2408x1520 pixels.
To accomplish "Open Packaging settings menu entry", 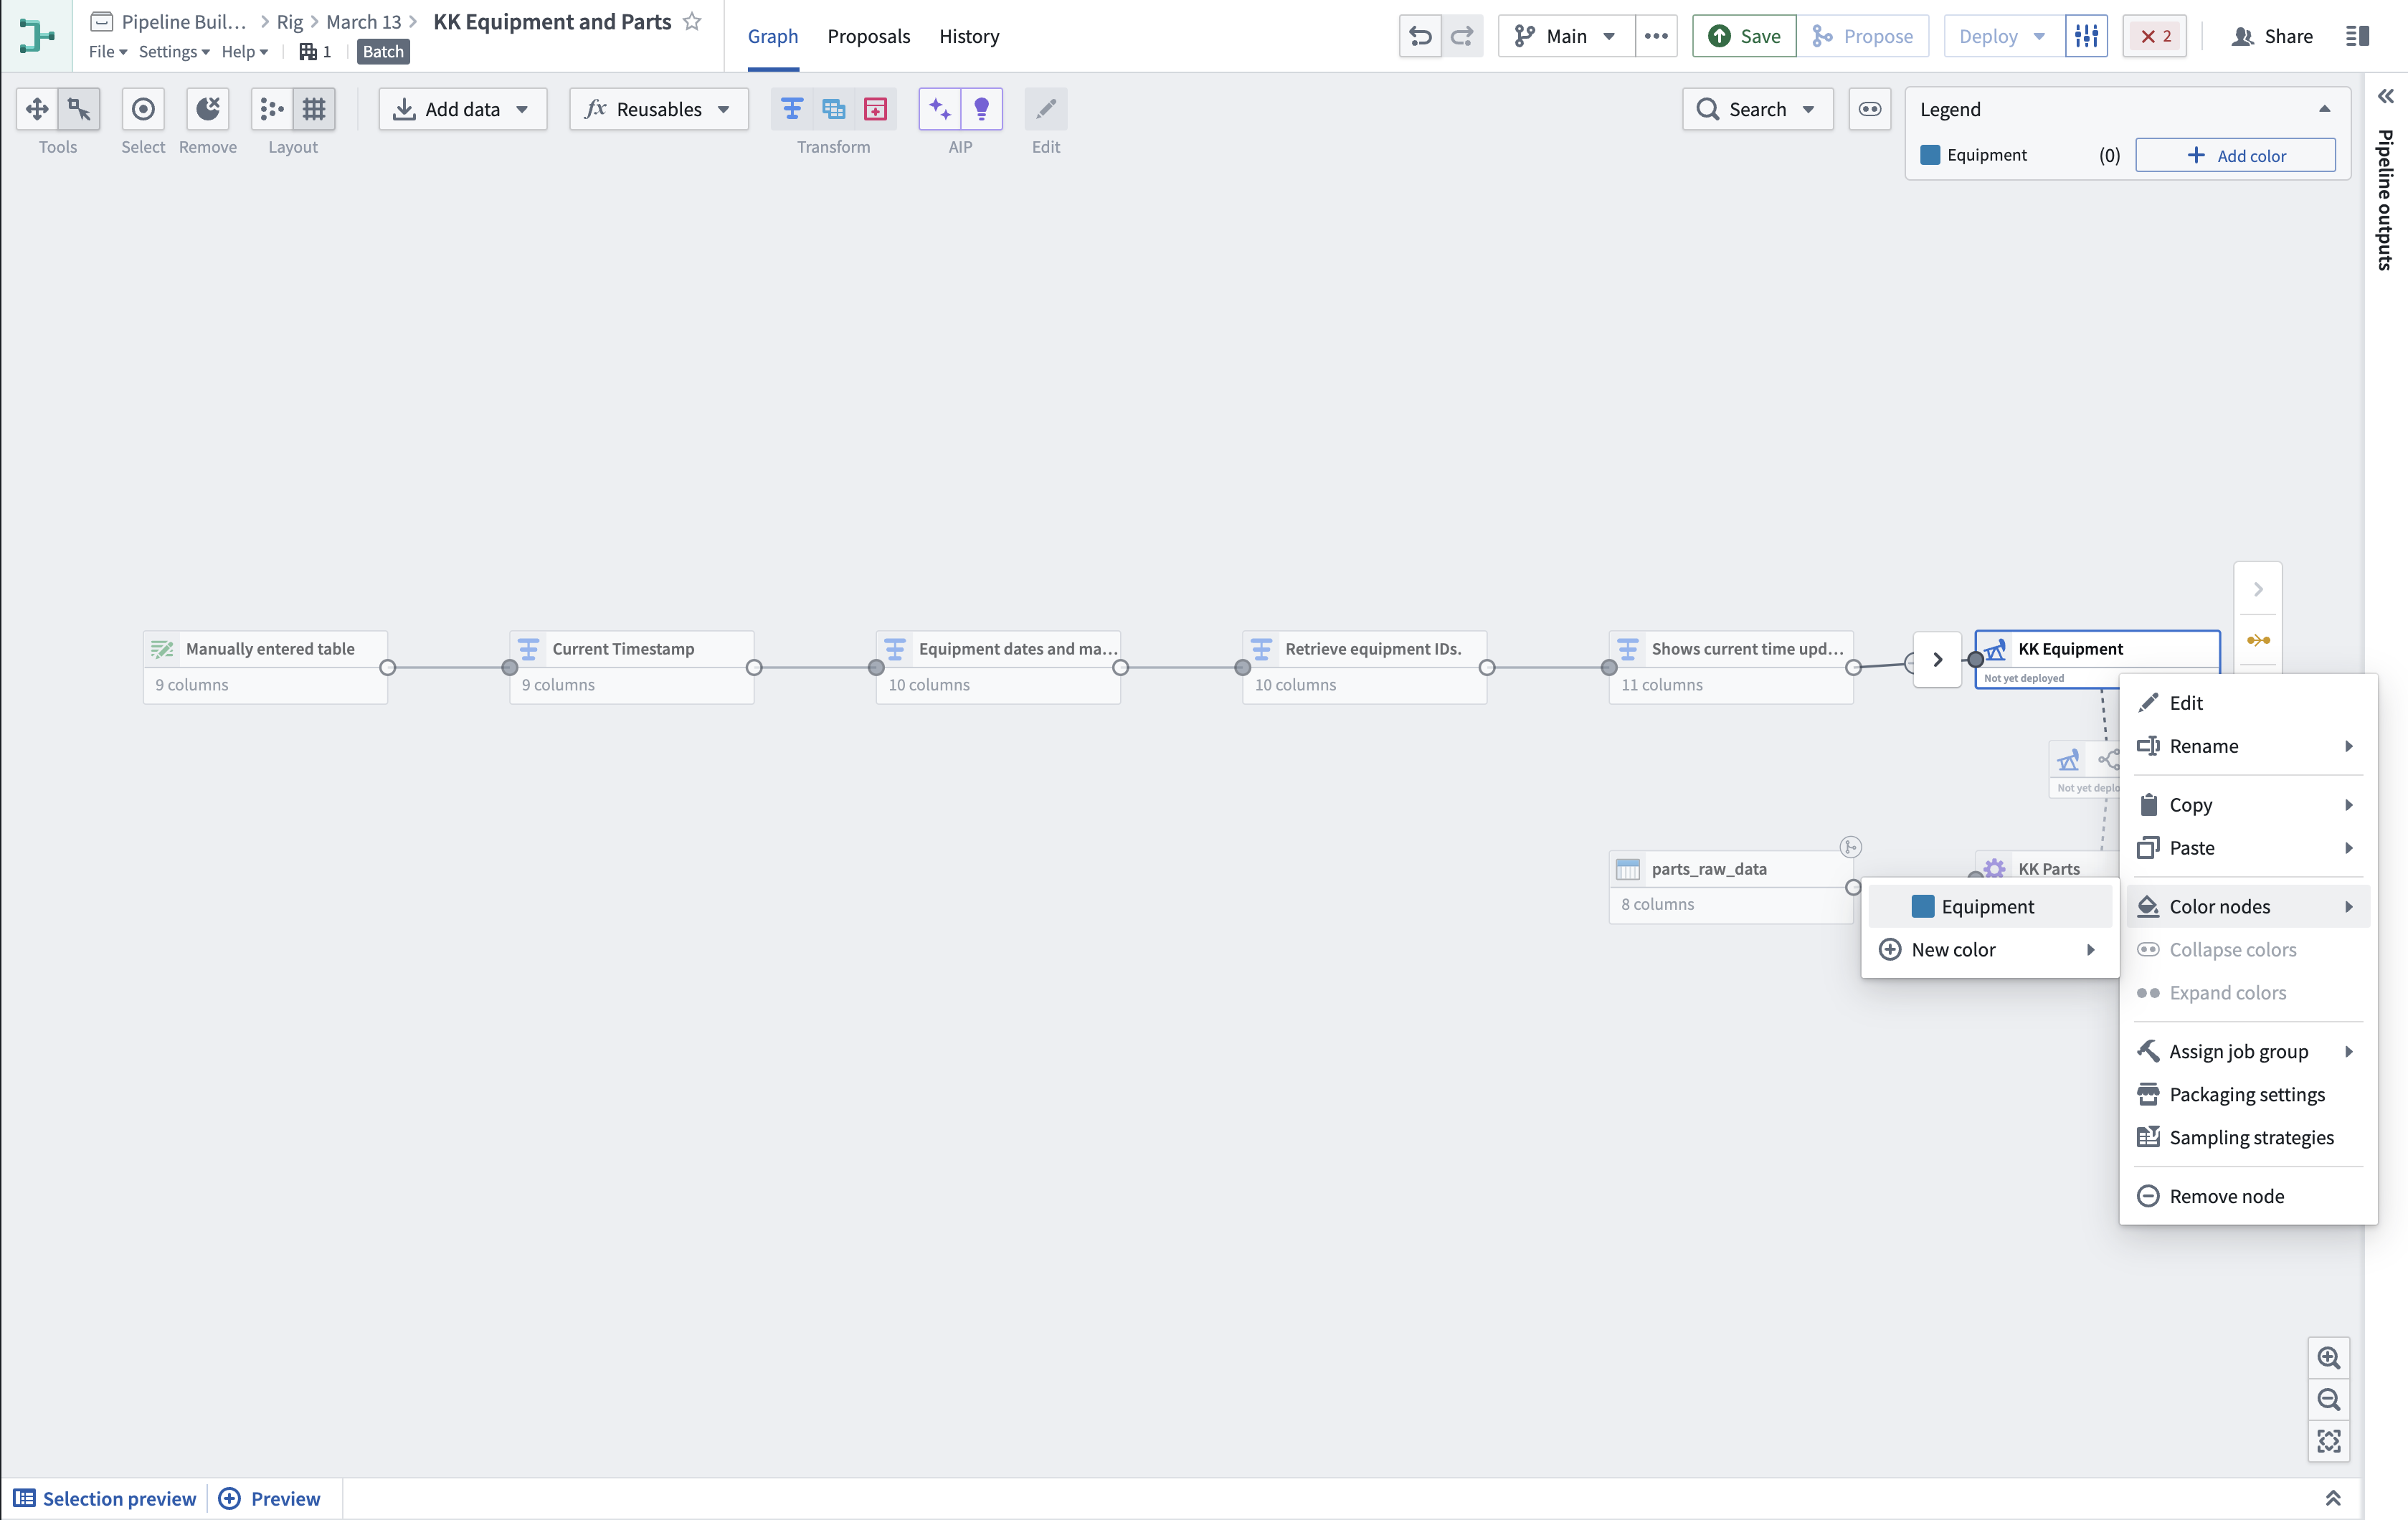I will [2248, 1094].
